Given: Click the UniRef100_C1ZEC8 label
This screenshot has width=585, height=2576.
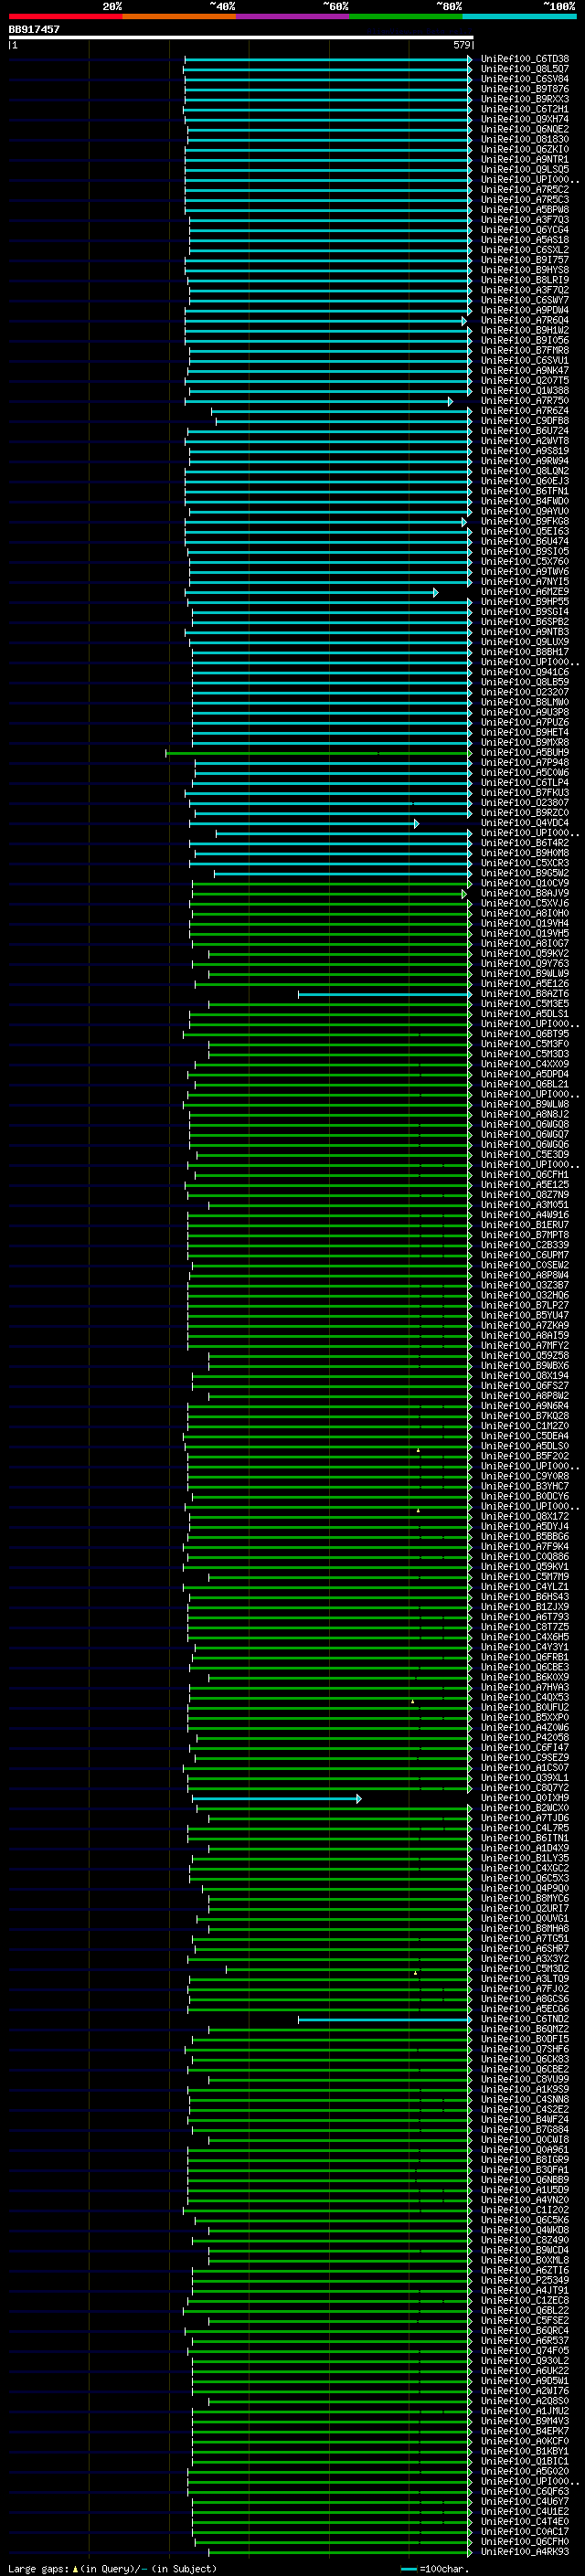Looking at the screenshot, I should pyautogui.click(x=525, y=2300).
